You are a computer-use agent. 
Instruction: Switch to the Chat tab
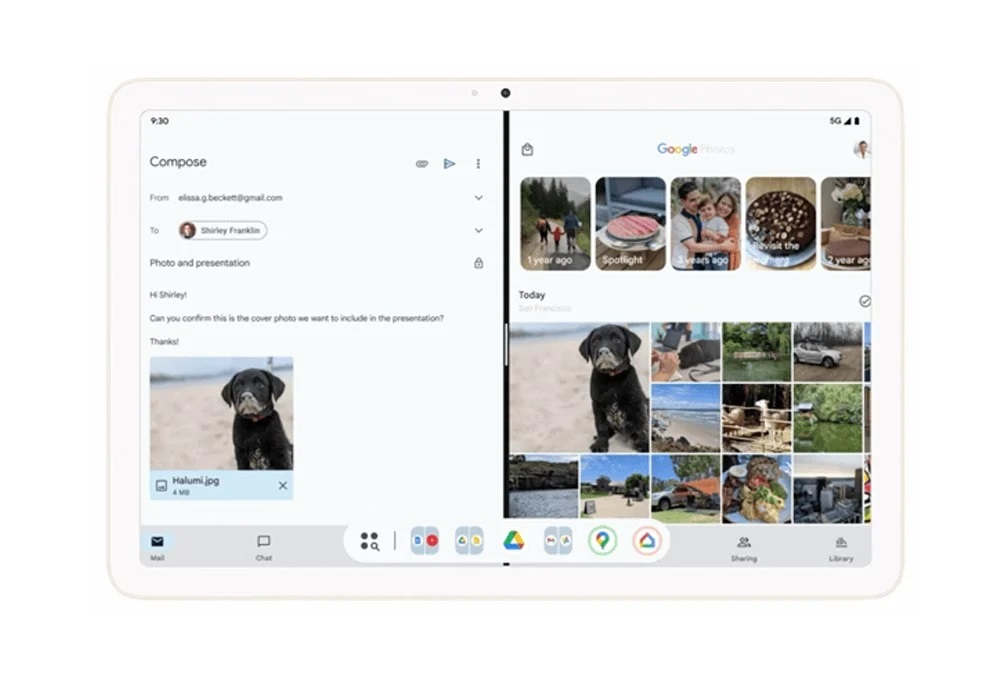(x=264, y=546)
